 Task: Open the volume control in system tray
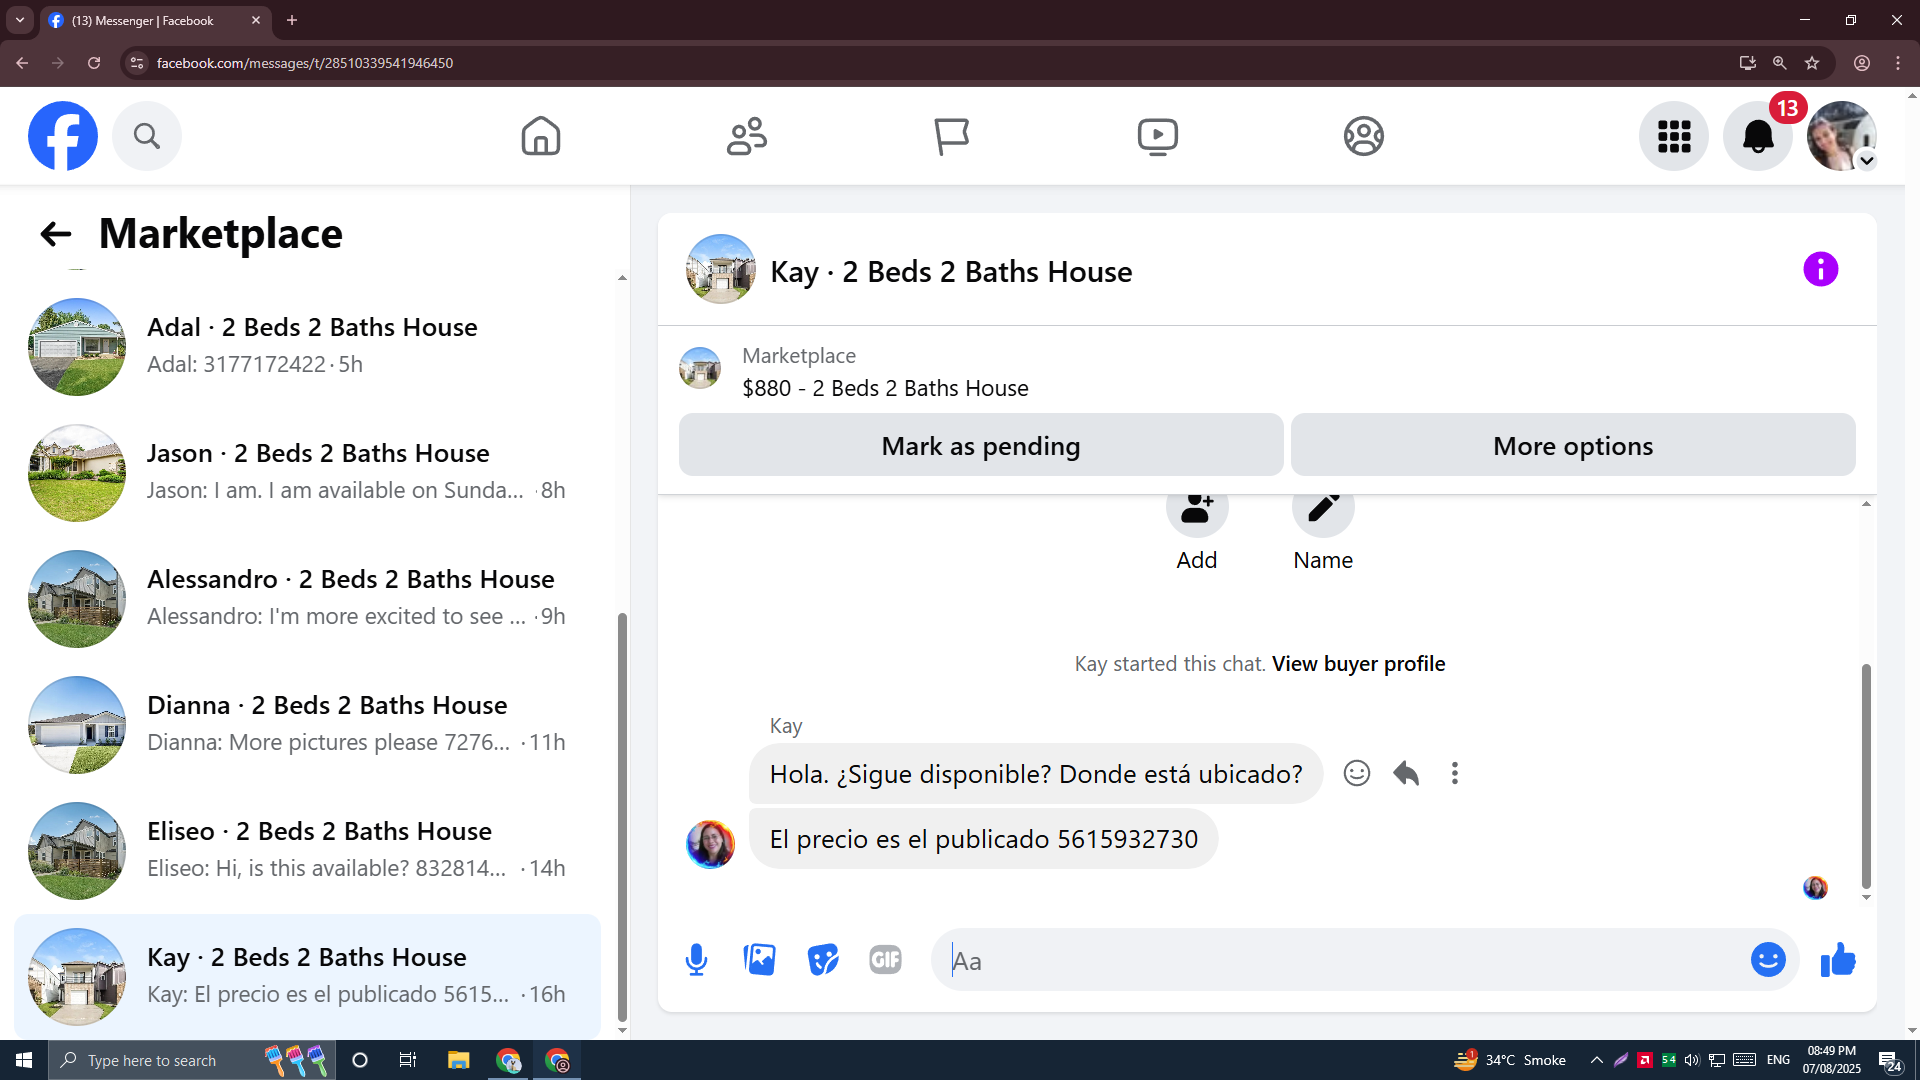click(1692, 1060)
